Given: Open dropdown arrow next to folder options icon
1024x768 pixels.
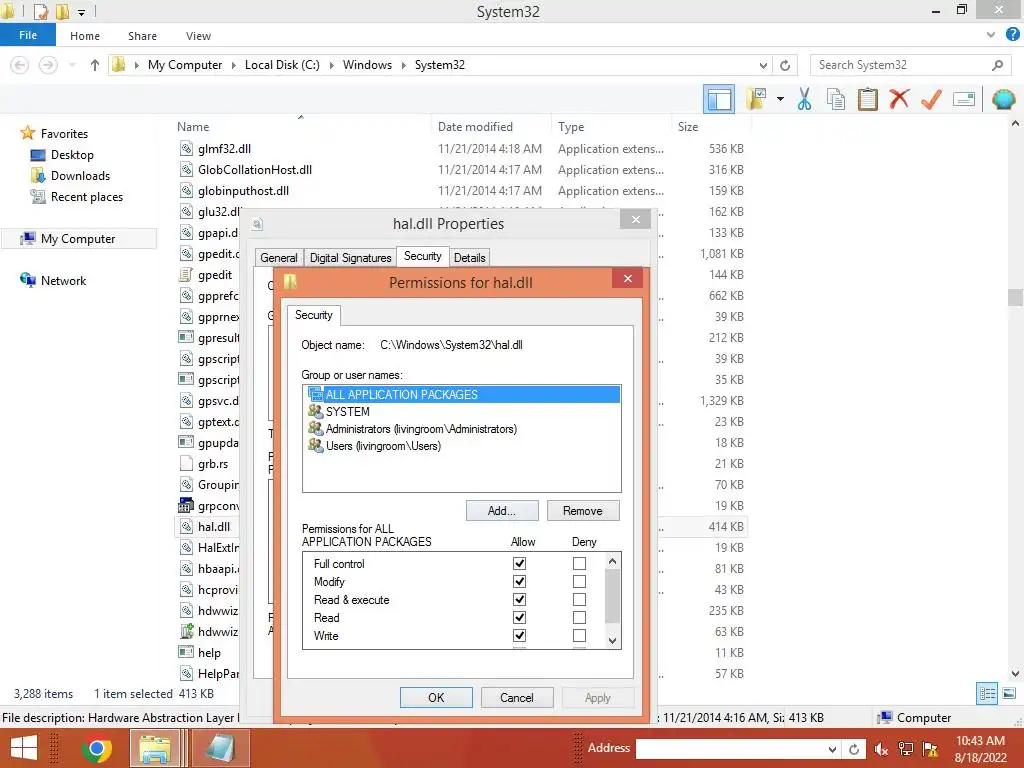Looking at the screenshot, I should click(780, 99).
